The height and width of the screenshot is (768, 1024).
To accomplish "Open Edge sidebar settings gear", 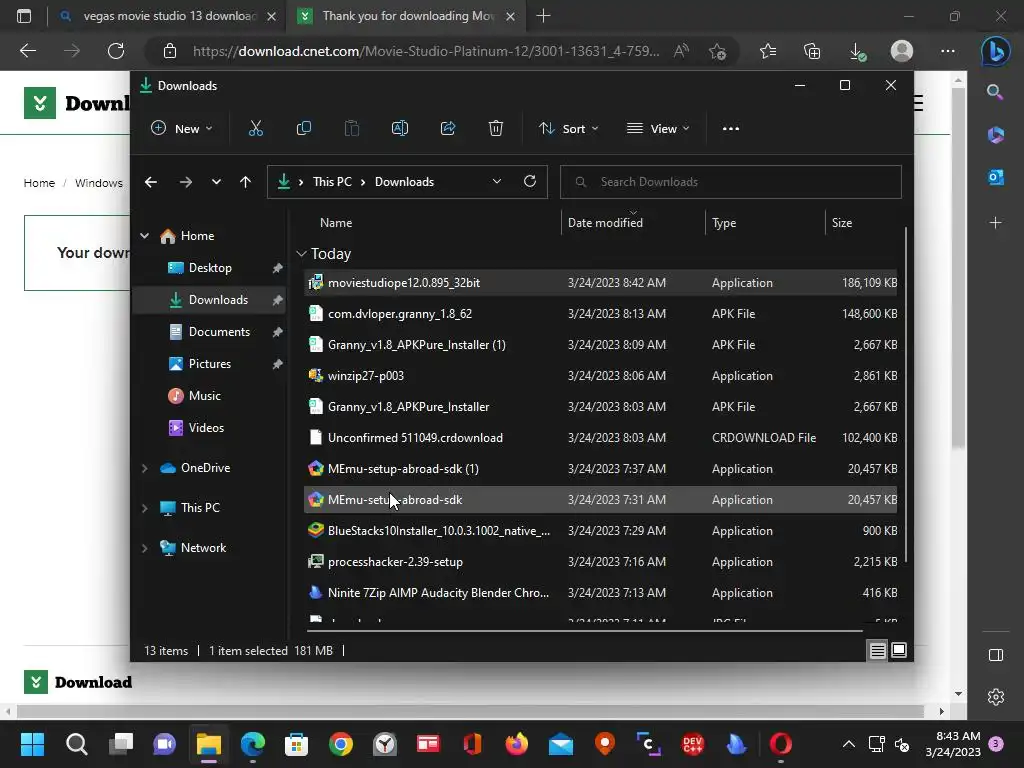I will click(996, 697).
